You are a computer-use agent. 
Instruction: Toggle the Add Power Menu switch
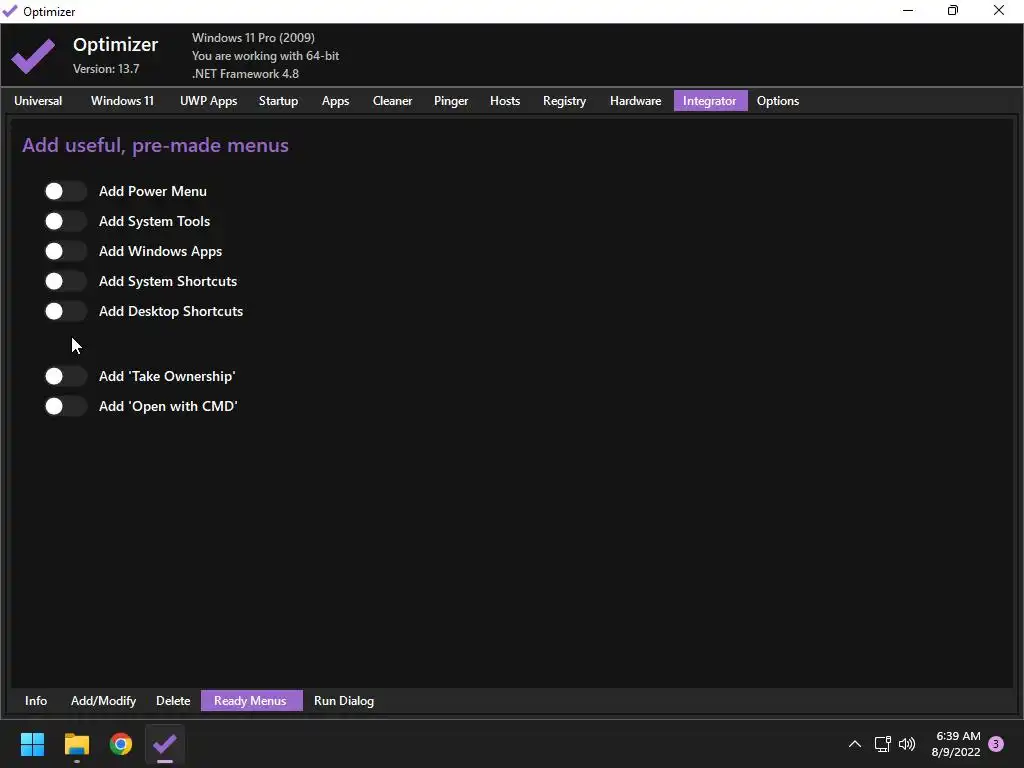point(65,191)
